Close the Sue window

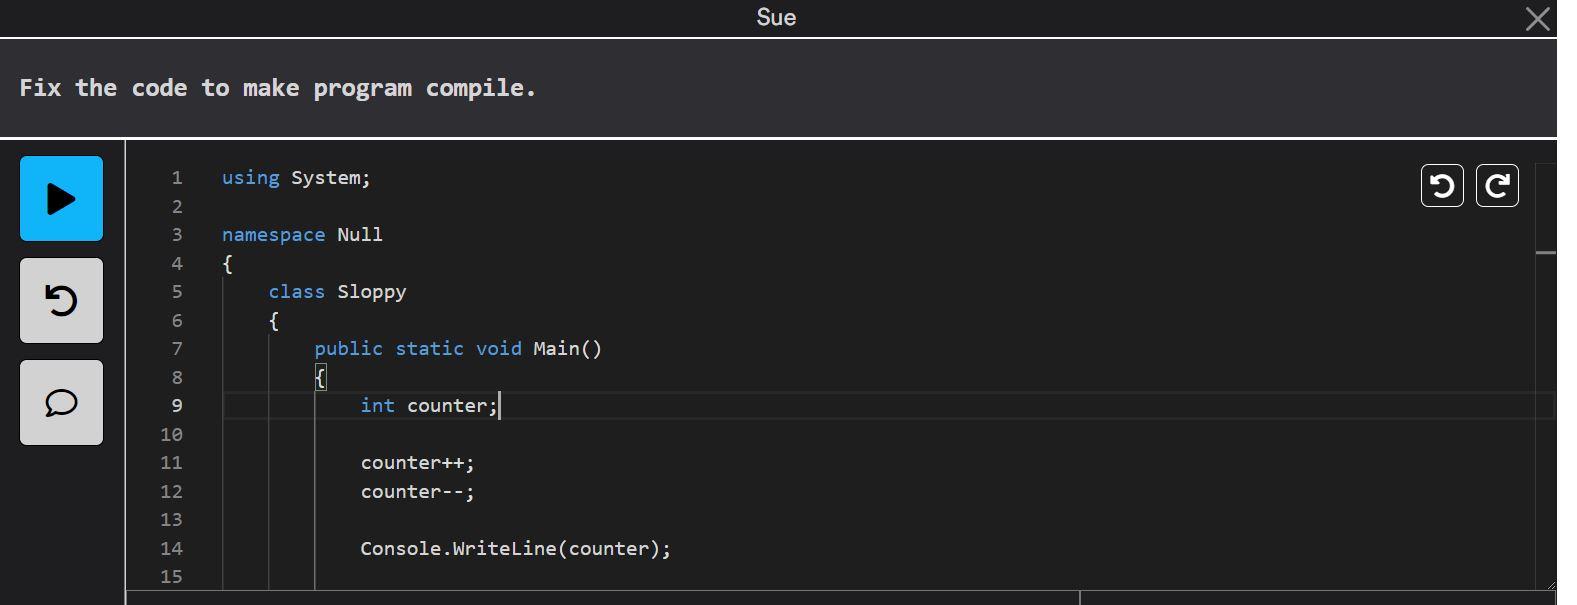click(x=1536, y=19)
